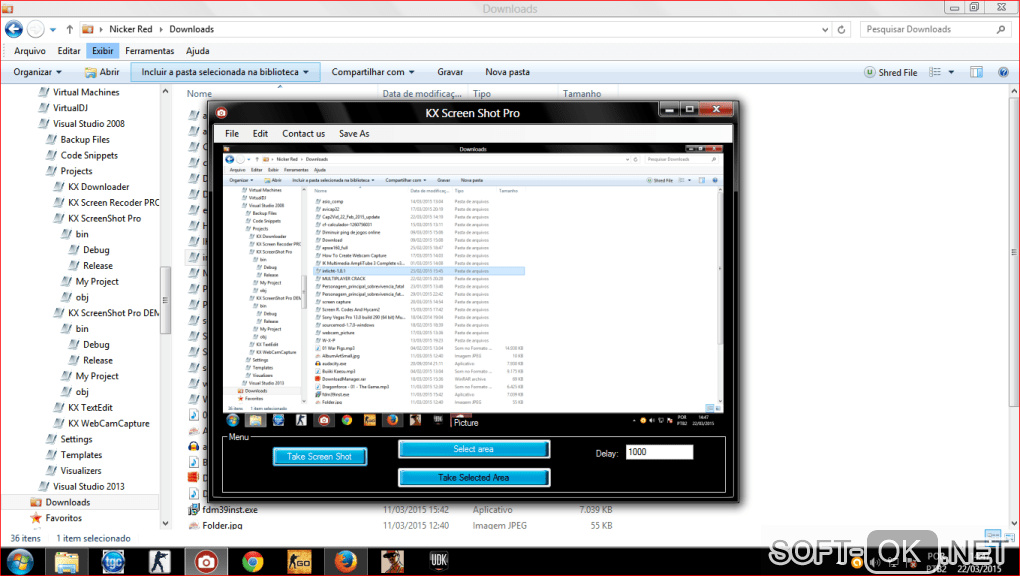This screenshot has width=1020, height=576.
Task: Click the search magnifier icon
Action: (1000, 29)
